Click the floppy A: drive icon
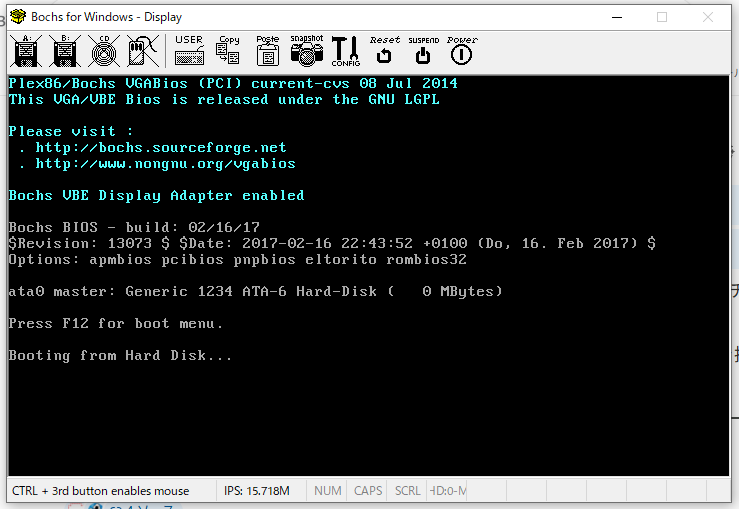Screen dimensions: 739x509 pyautogui.click(x=26, y=51)
